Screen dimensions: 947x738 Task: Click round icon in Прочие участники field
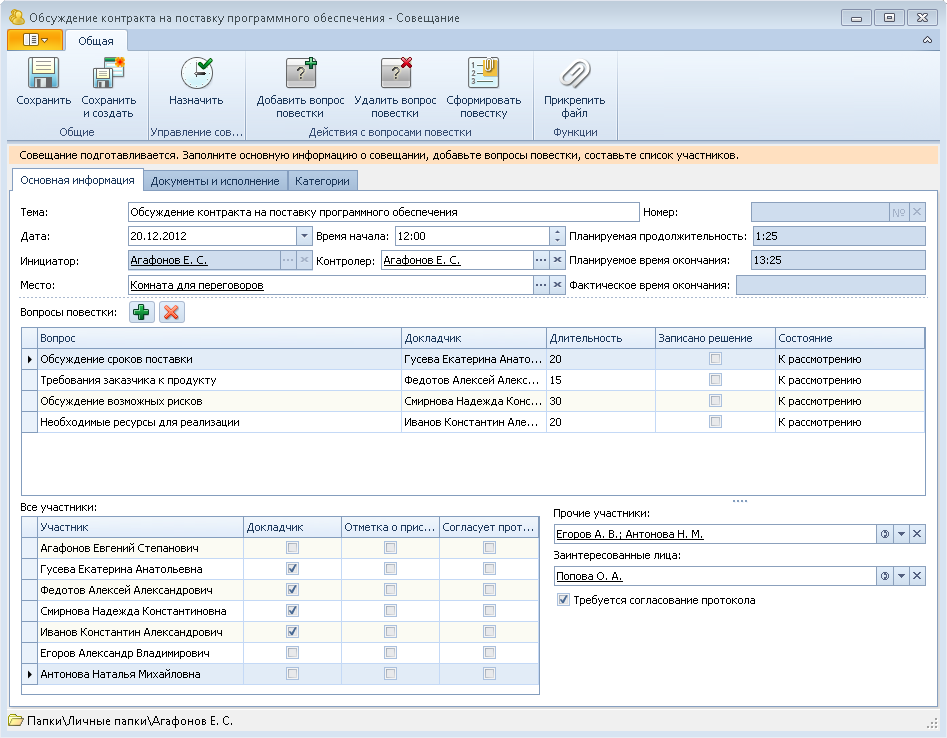pyautogui.click(x=885, y=534)
